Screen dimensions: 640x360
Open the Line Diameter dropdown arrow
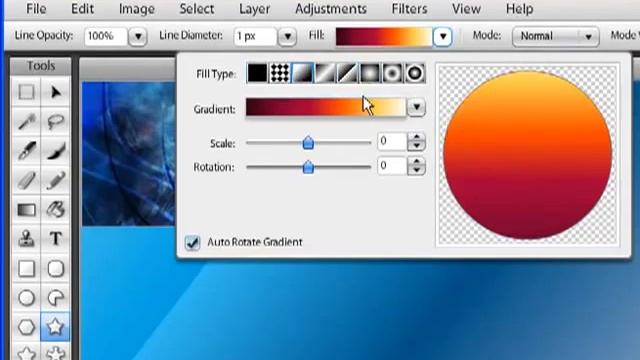pos(287,37)
